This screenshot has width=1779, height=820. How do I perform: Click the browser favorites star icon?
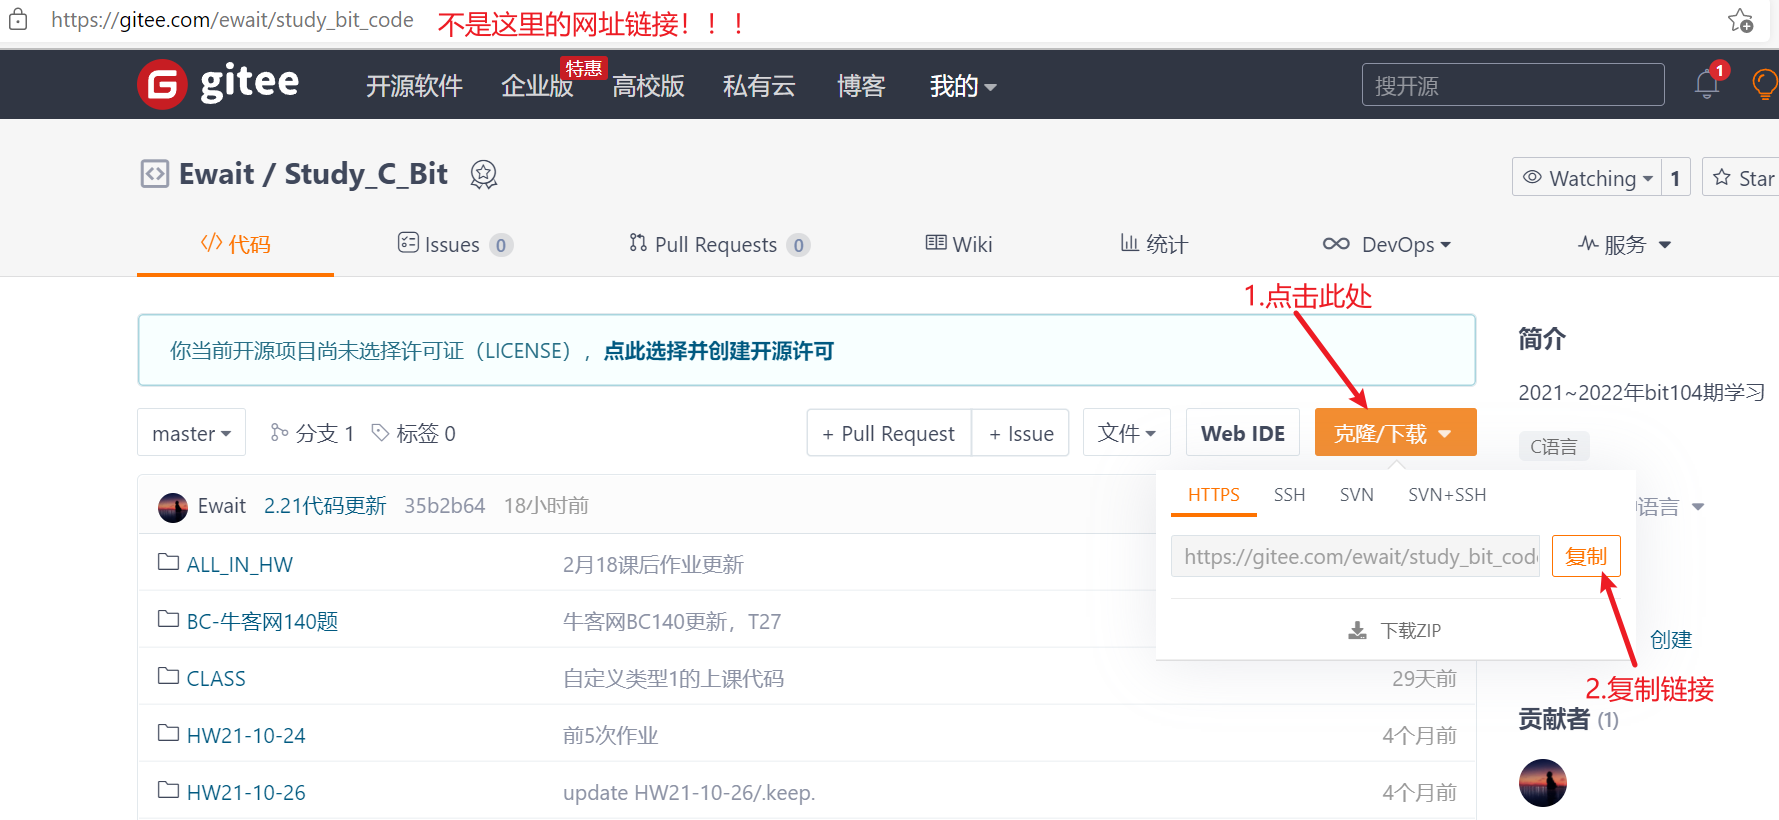(x=1741, y=20)
